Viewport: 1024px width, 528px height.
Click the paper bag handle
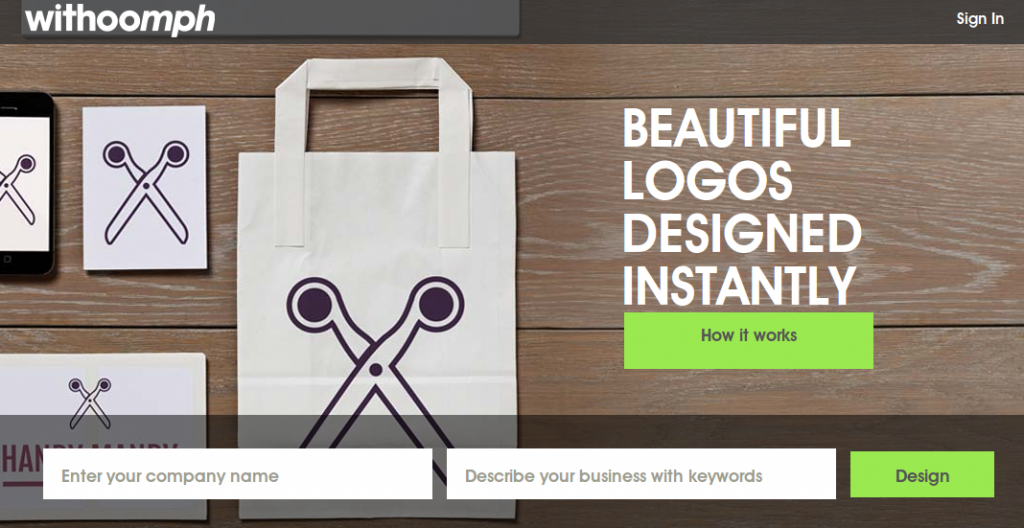(373, 152)
